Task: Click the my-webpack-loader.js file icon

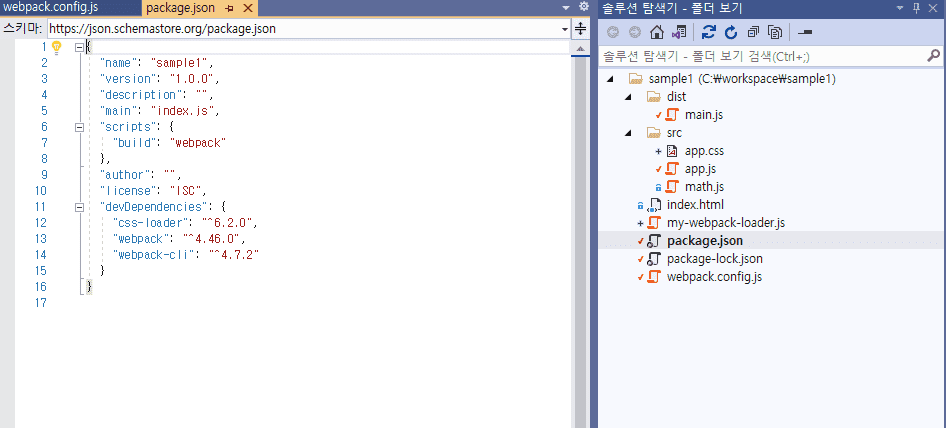Action: [654, 223]
